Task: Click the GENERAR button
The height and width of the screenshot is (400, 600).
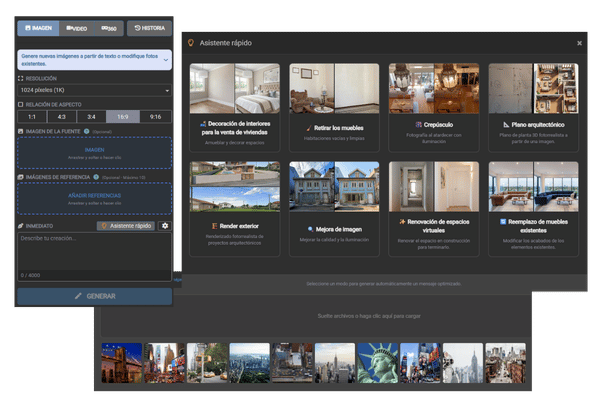Action: coord(95,296)
